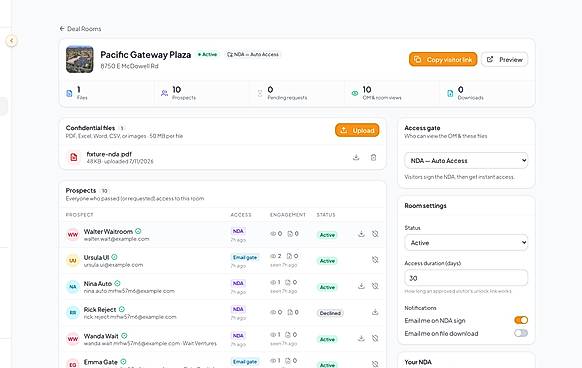Copy the visitor link
582x368 pixels.
point(443,59)
